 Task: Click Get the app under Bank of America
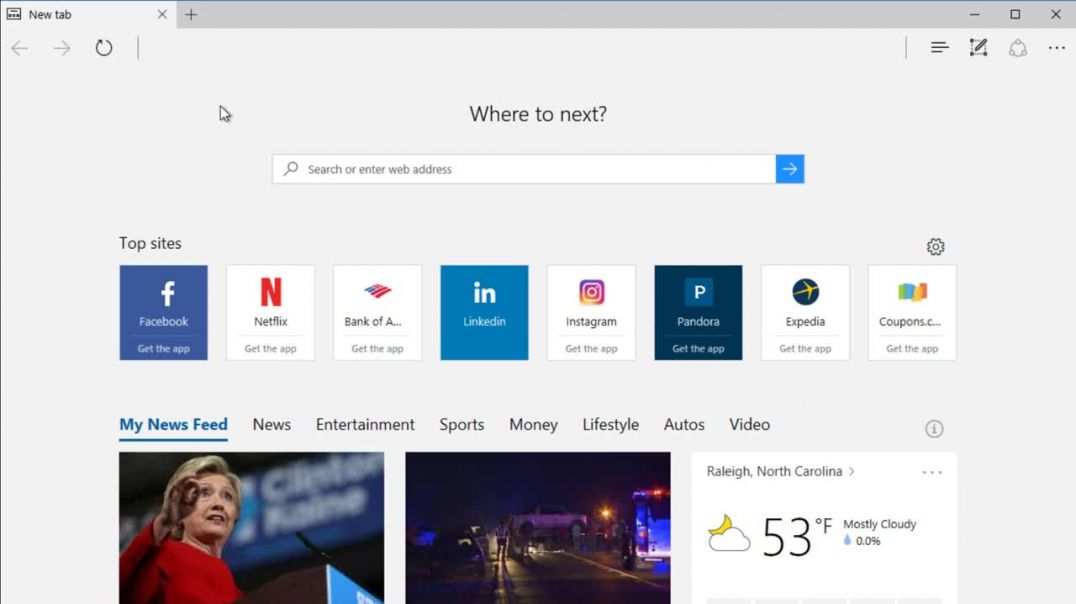pos(377,349)
